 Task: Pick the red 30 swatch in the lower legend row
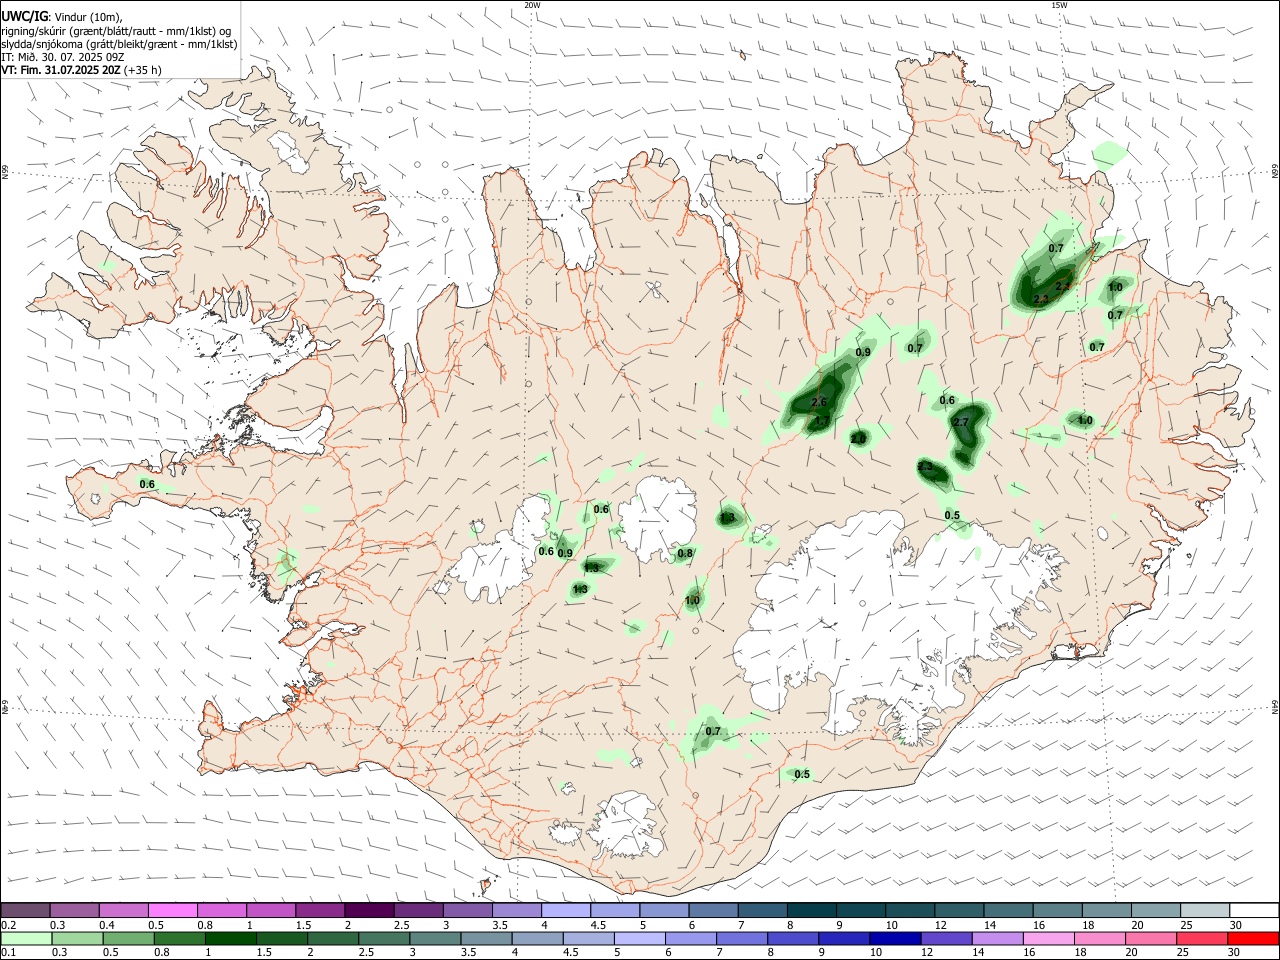pos(1254,938)
